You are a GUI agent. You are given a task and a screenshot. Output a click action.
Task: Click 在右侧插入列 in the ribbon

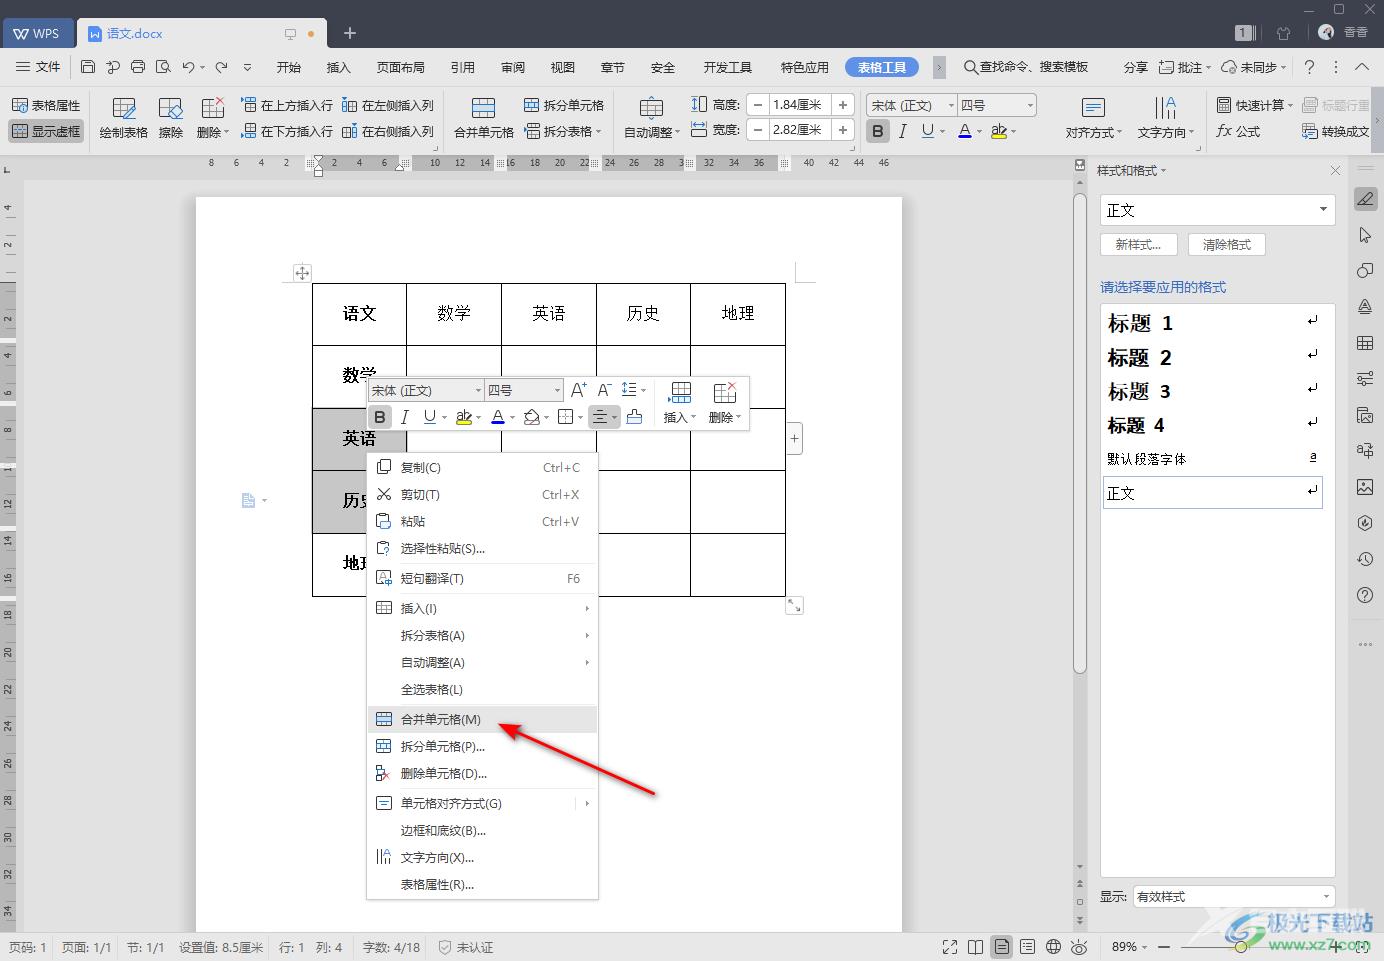pos(388,131)
